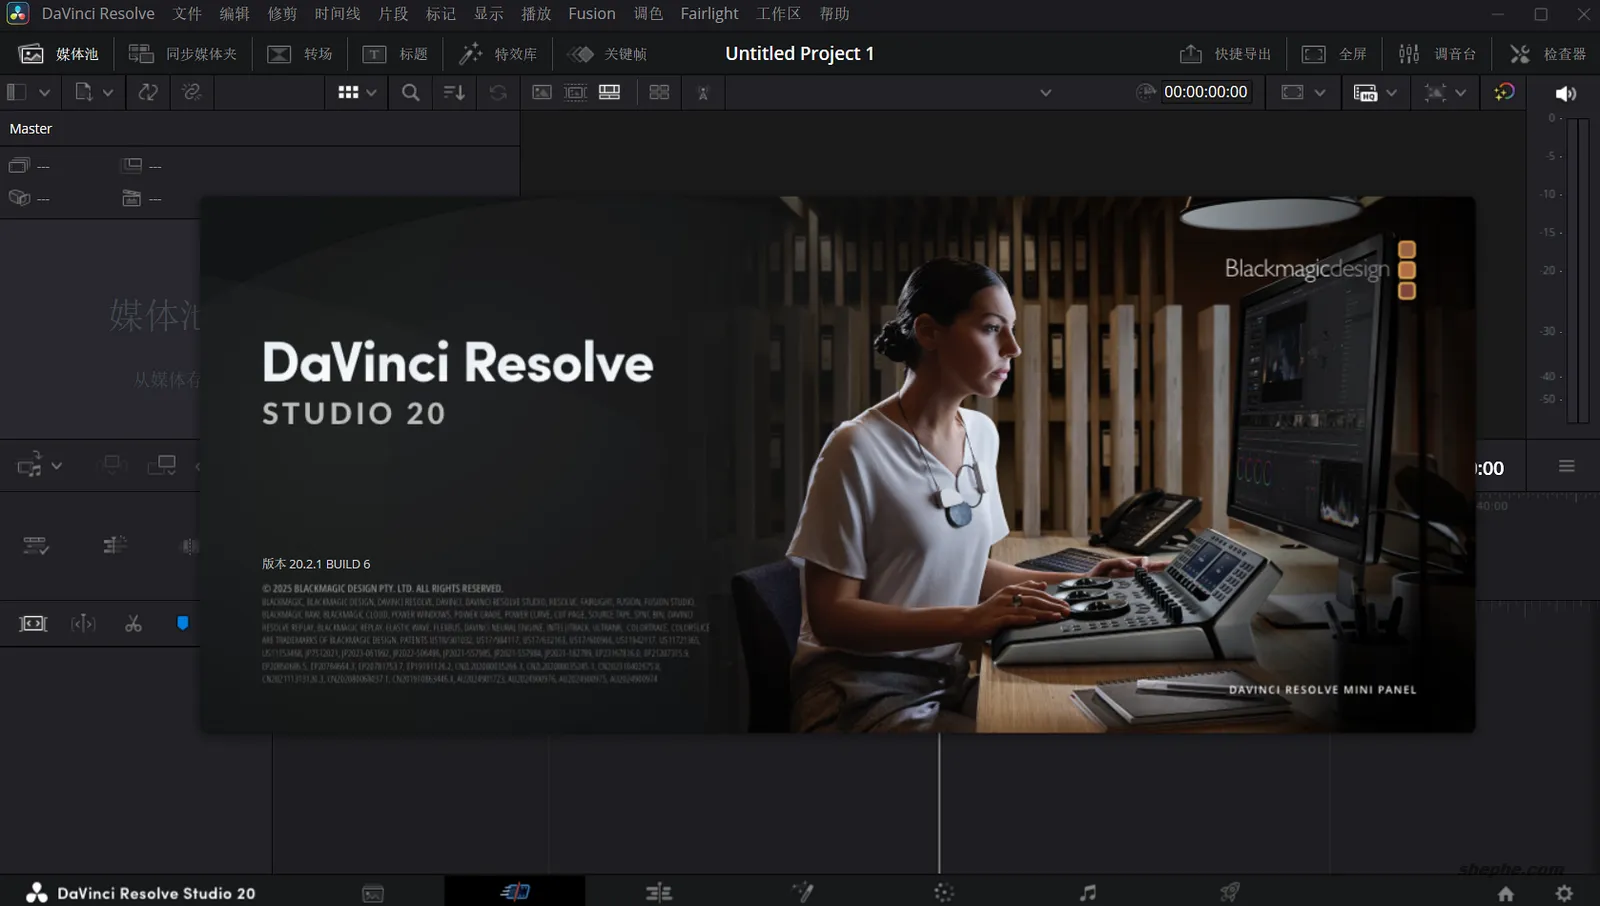Select the razor scissors cut tool

click(x=133, y=624)
